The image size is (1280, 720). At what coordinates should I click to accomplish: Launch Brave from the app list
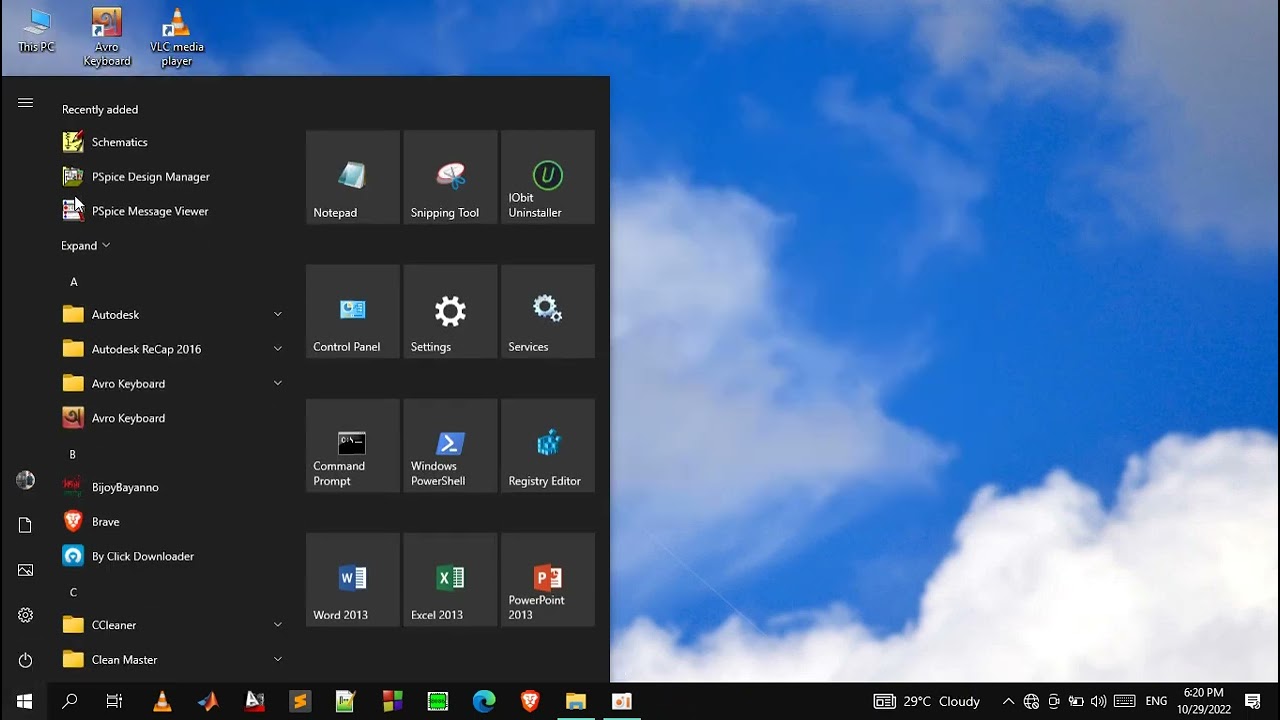174,522
